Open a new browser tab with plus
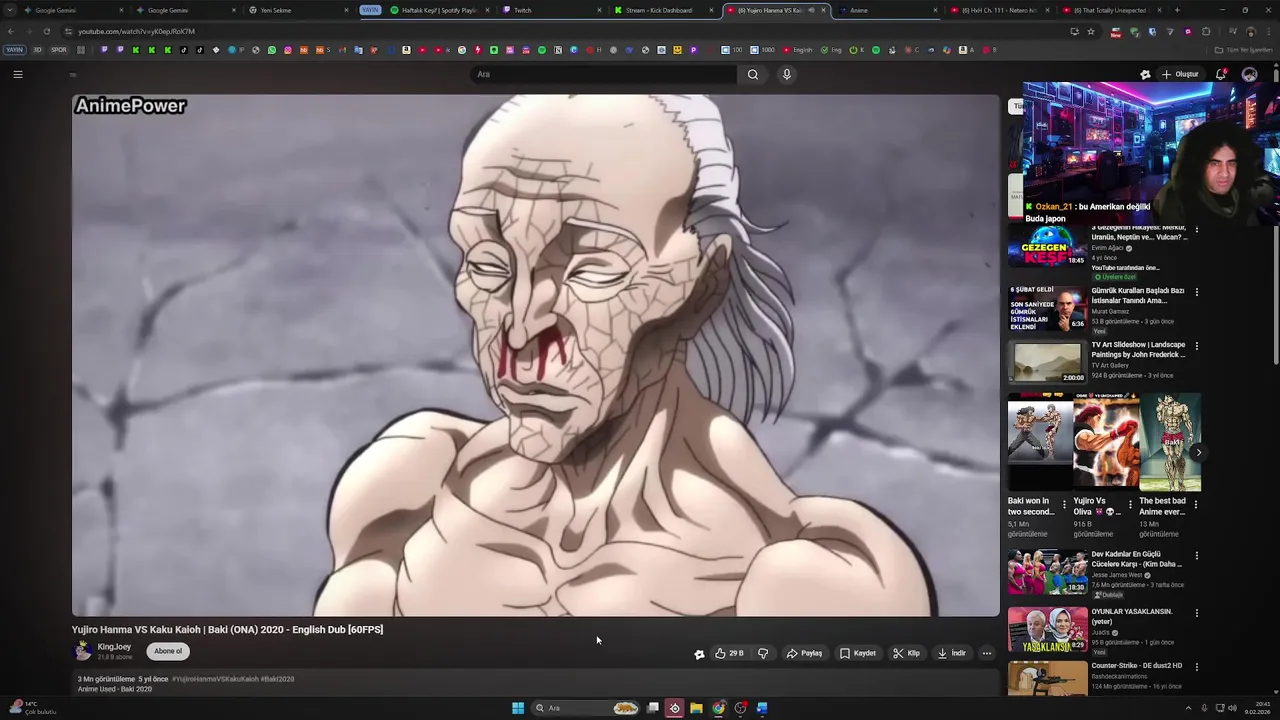The image size is (1280, 720). click(x=1177, y=10)
